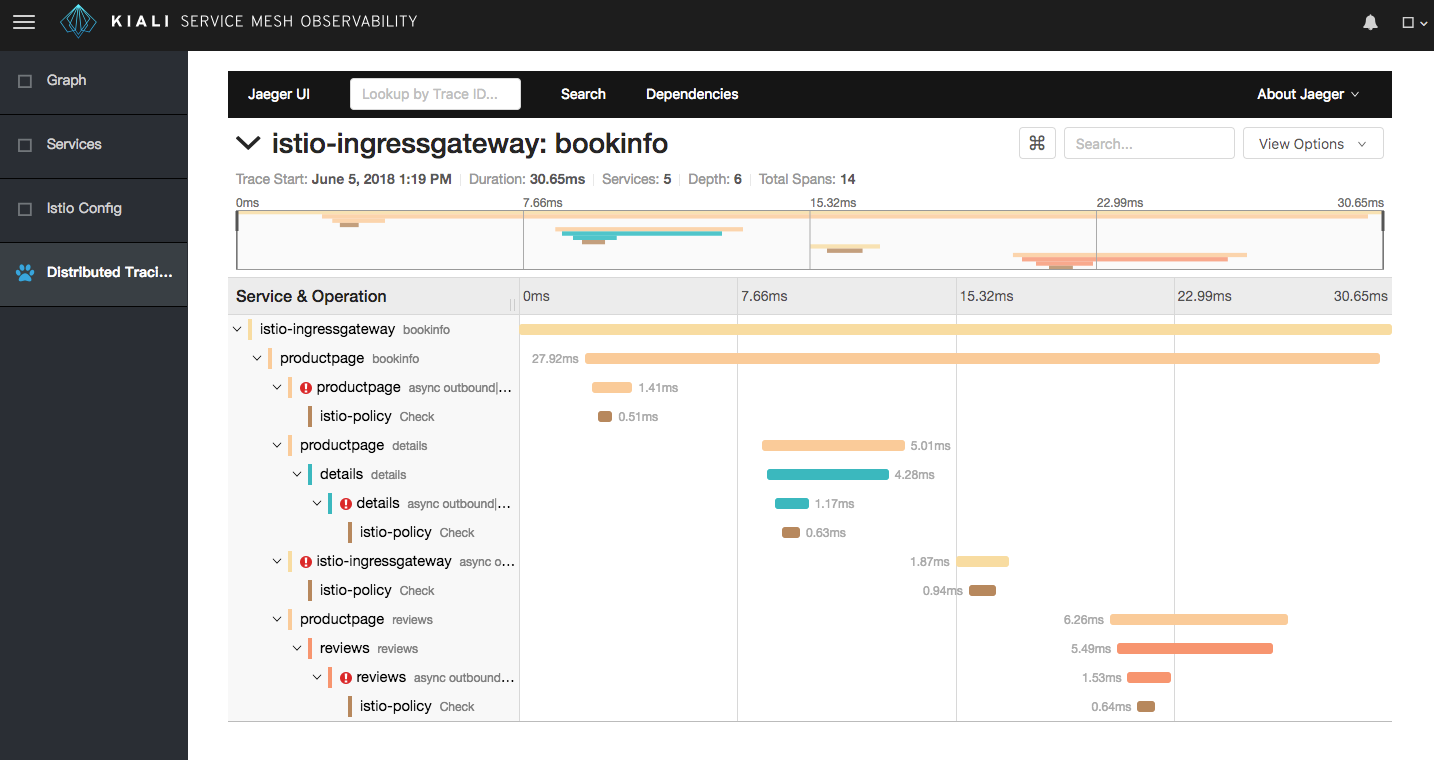The height and width of the screenshot is (760, 1434).
Task: Click error icon on details async span
Action: click(x=346, y=504)
